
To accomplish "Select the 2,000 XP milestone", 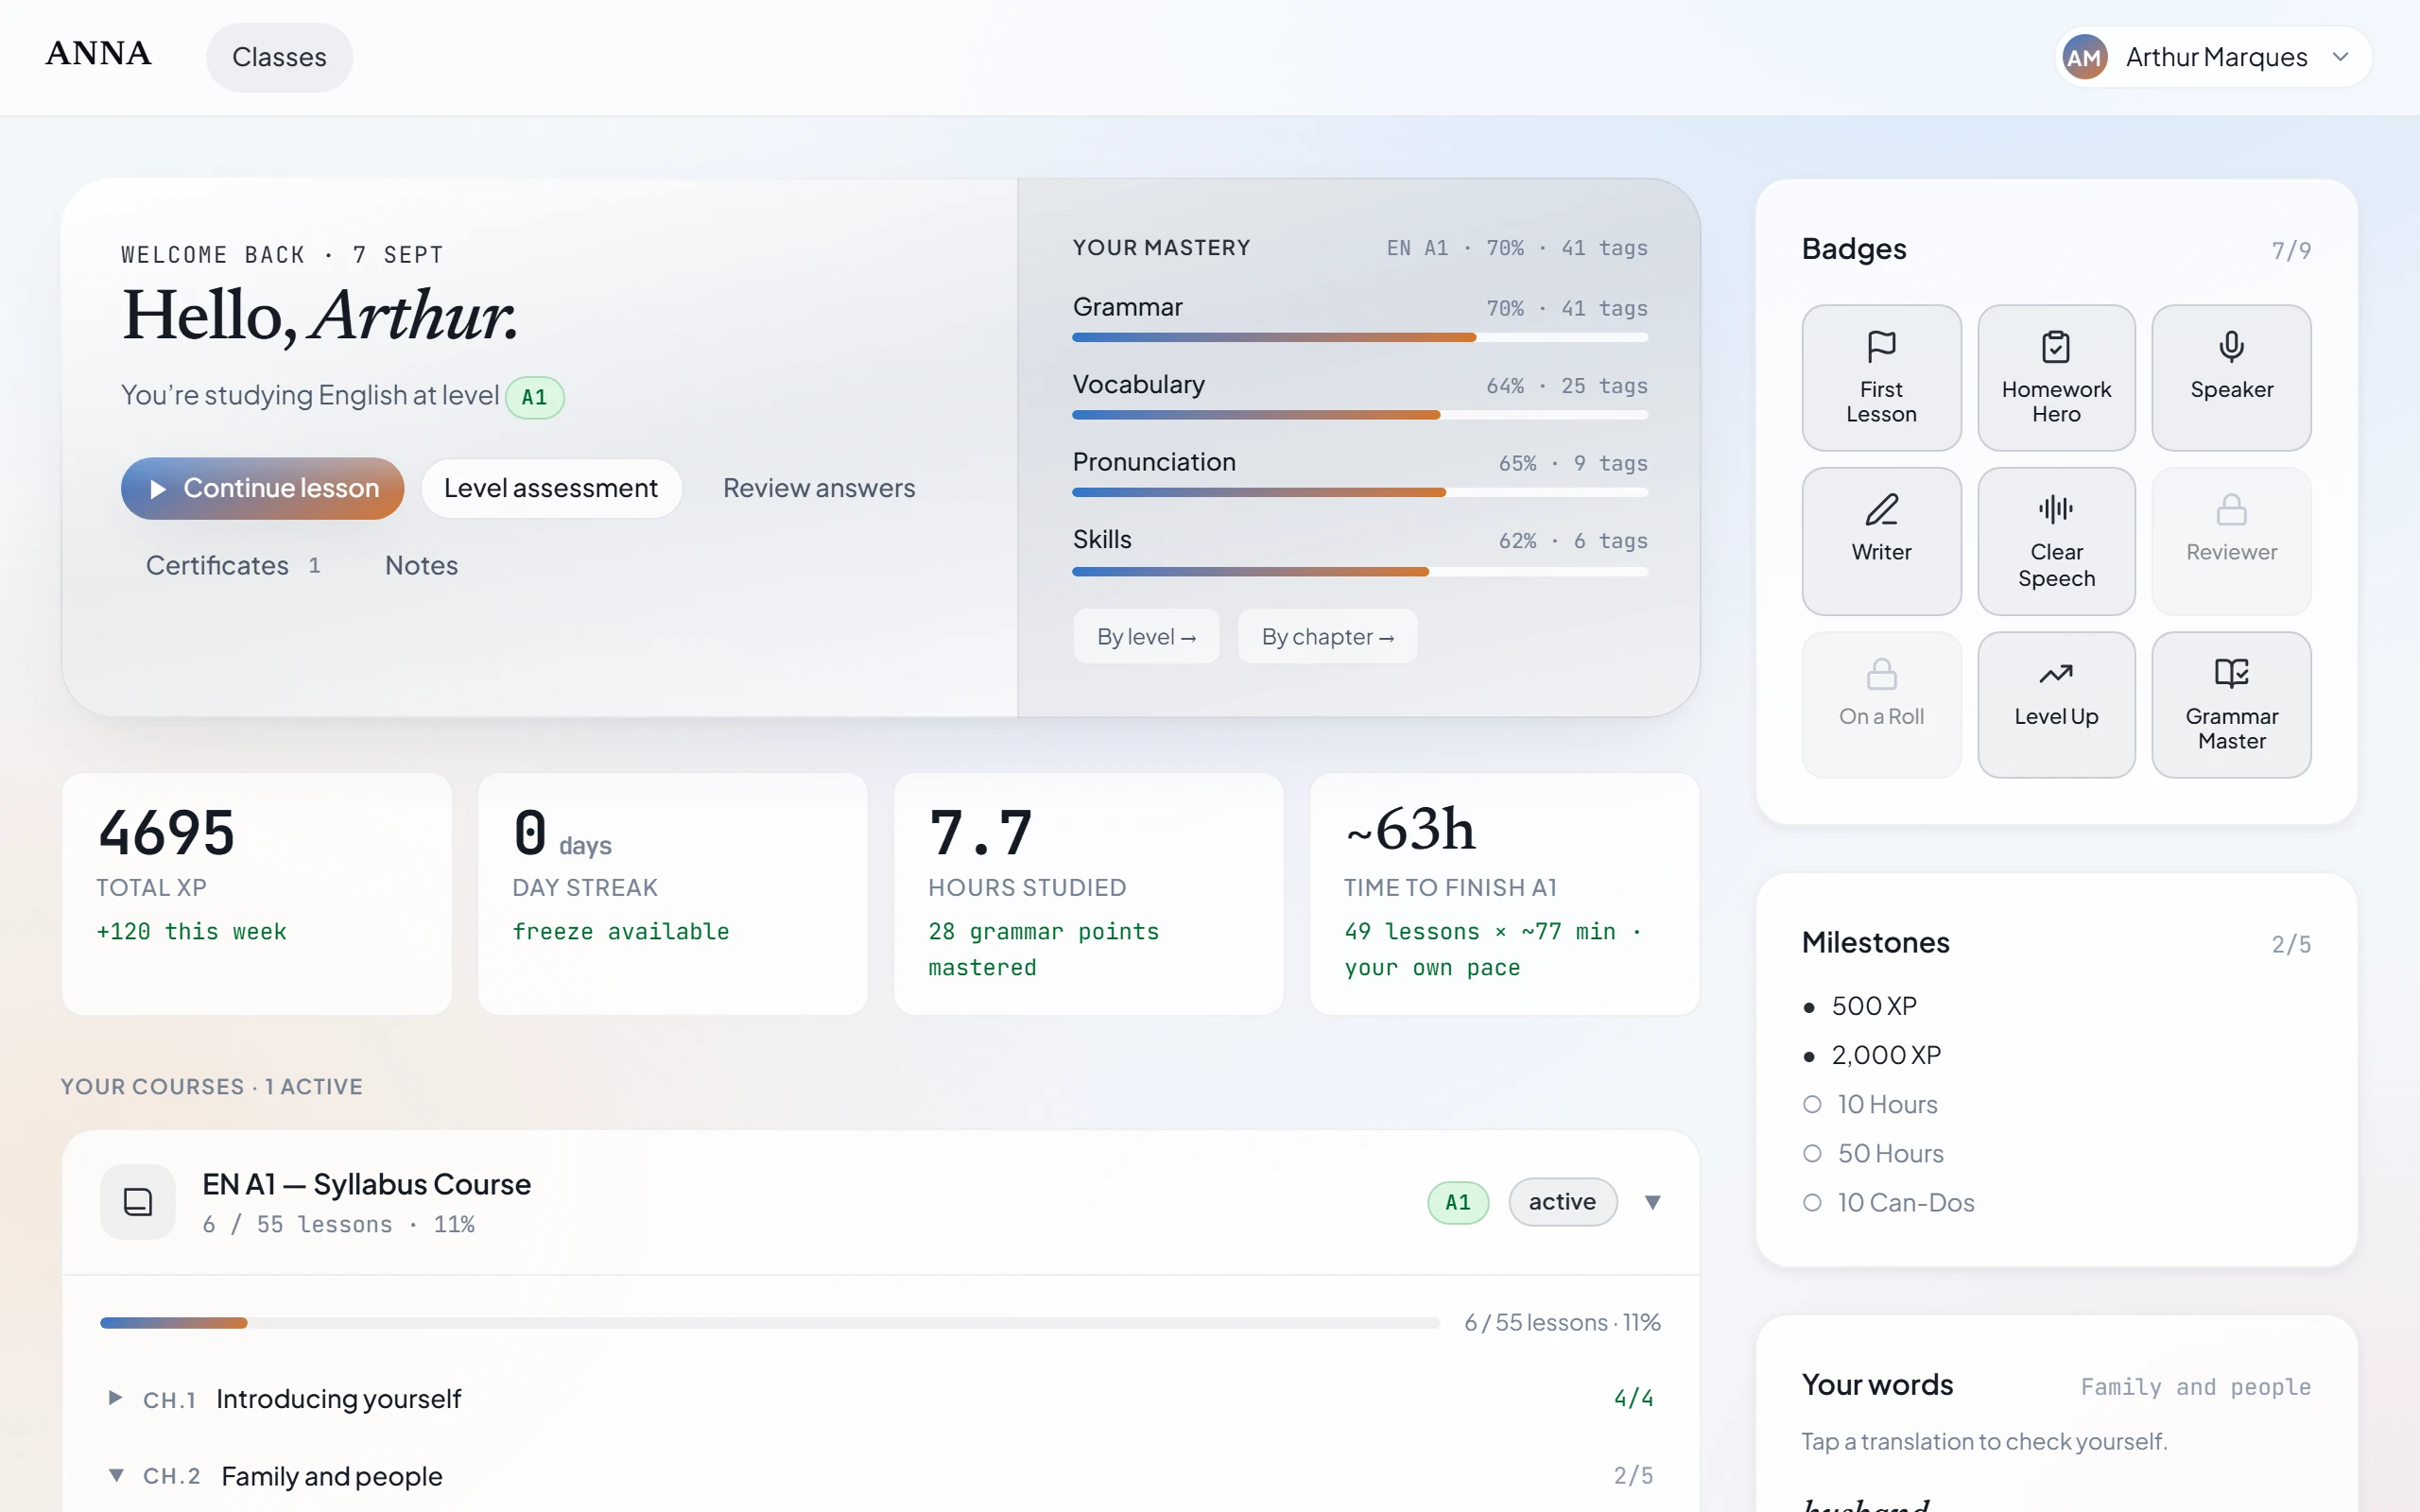I will click(x=1872, y=1055).
